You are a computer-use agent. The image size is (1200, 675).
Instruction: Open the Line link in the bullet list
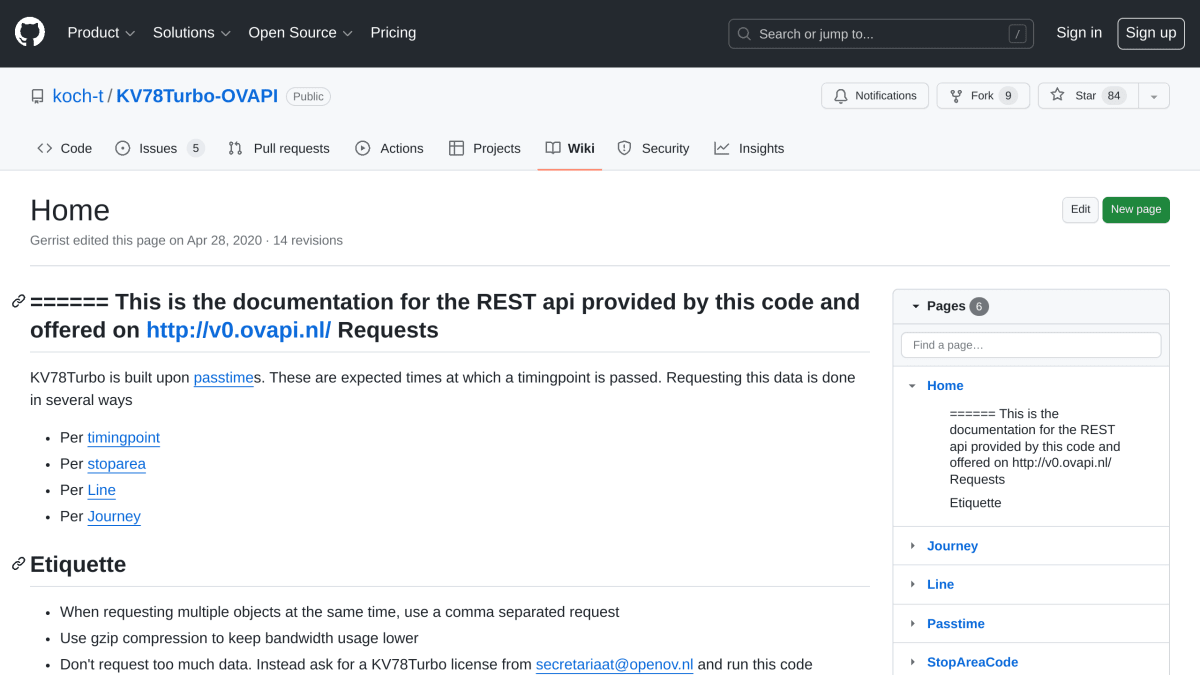coord(102,490)
